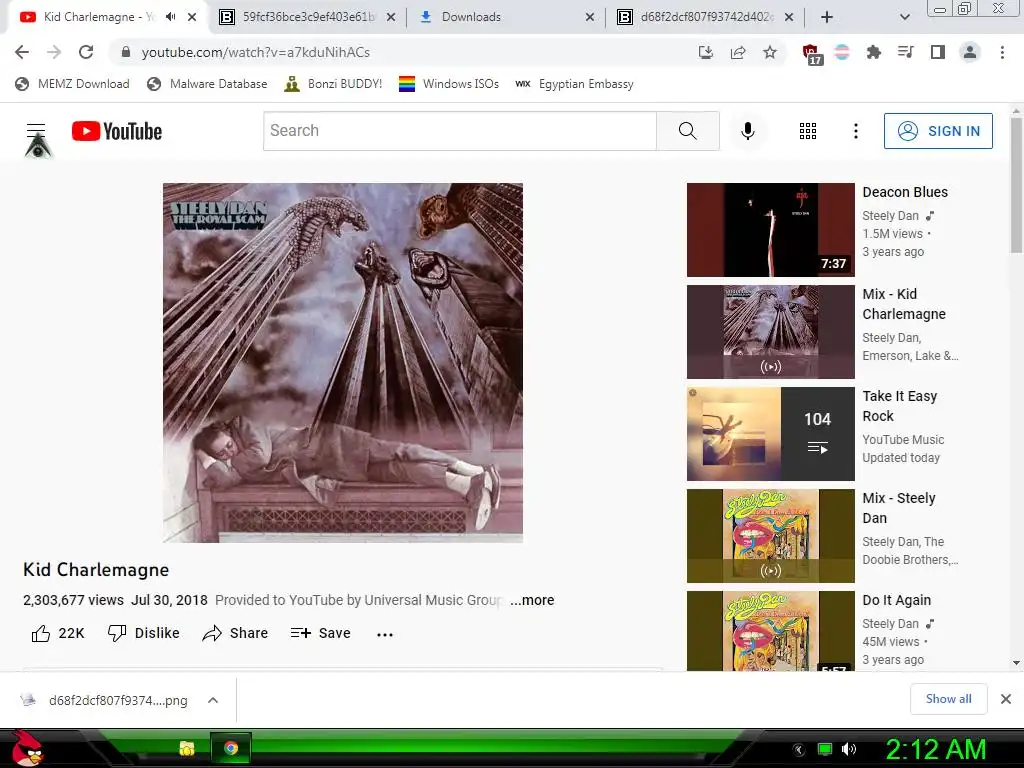Viewport: 1024px width, 768px height.
Task: Click the 2:12 AM clock
Action: click(x=935, y=750)
